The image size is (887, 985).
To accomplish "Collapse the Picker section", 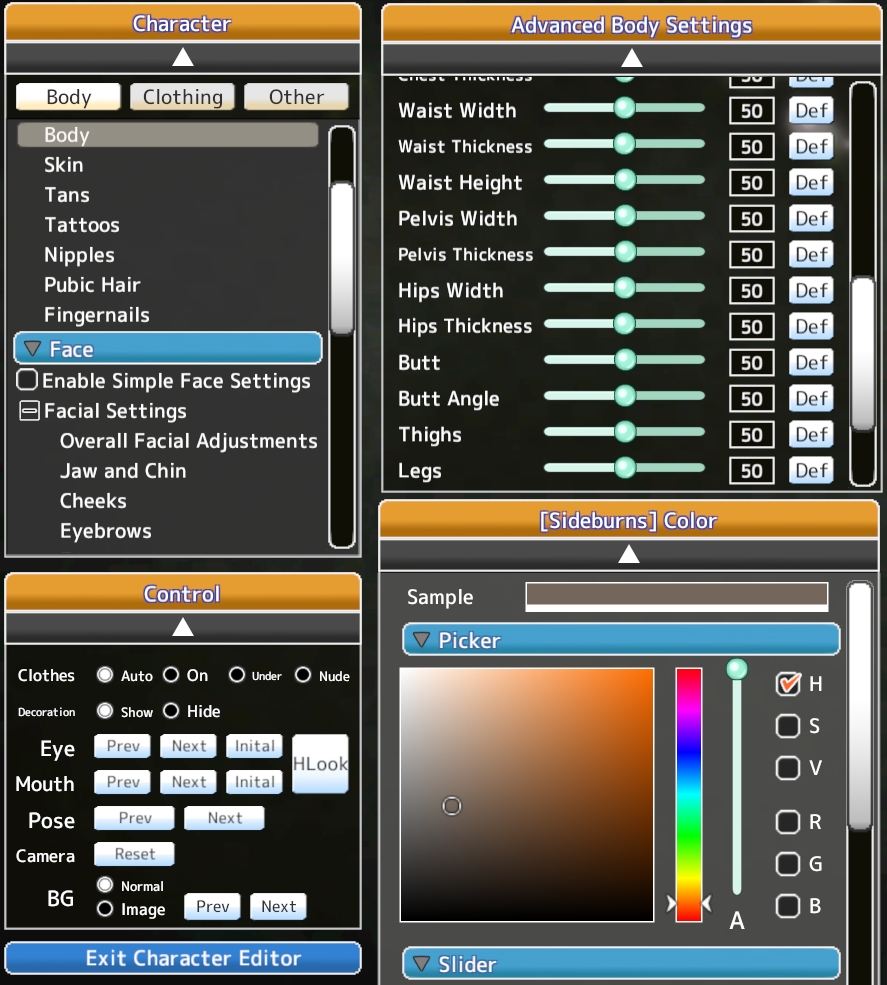I will 421,640.
